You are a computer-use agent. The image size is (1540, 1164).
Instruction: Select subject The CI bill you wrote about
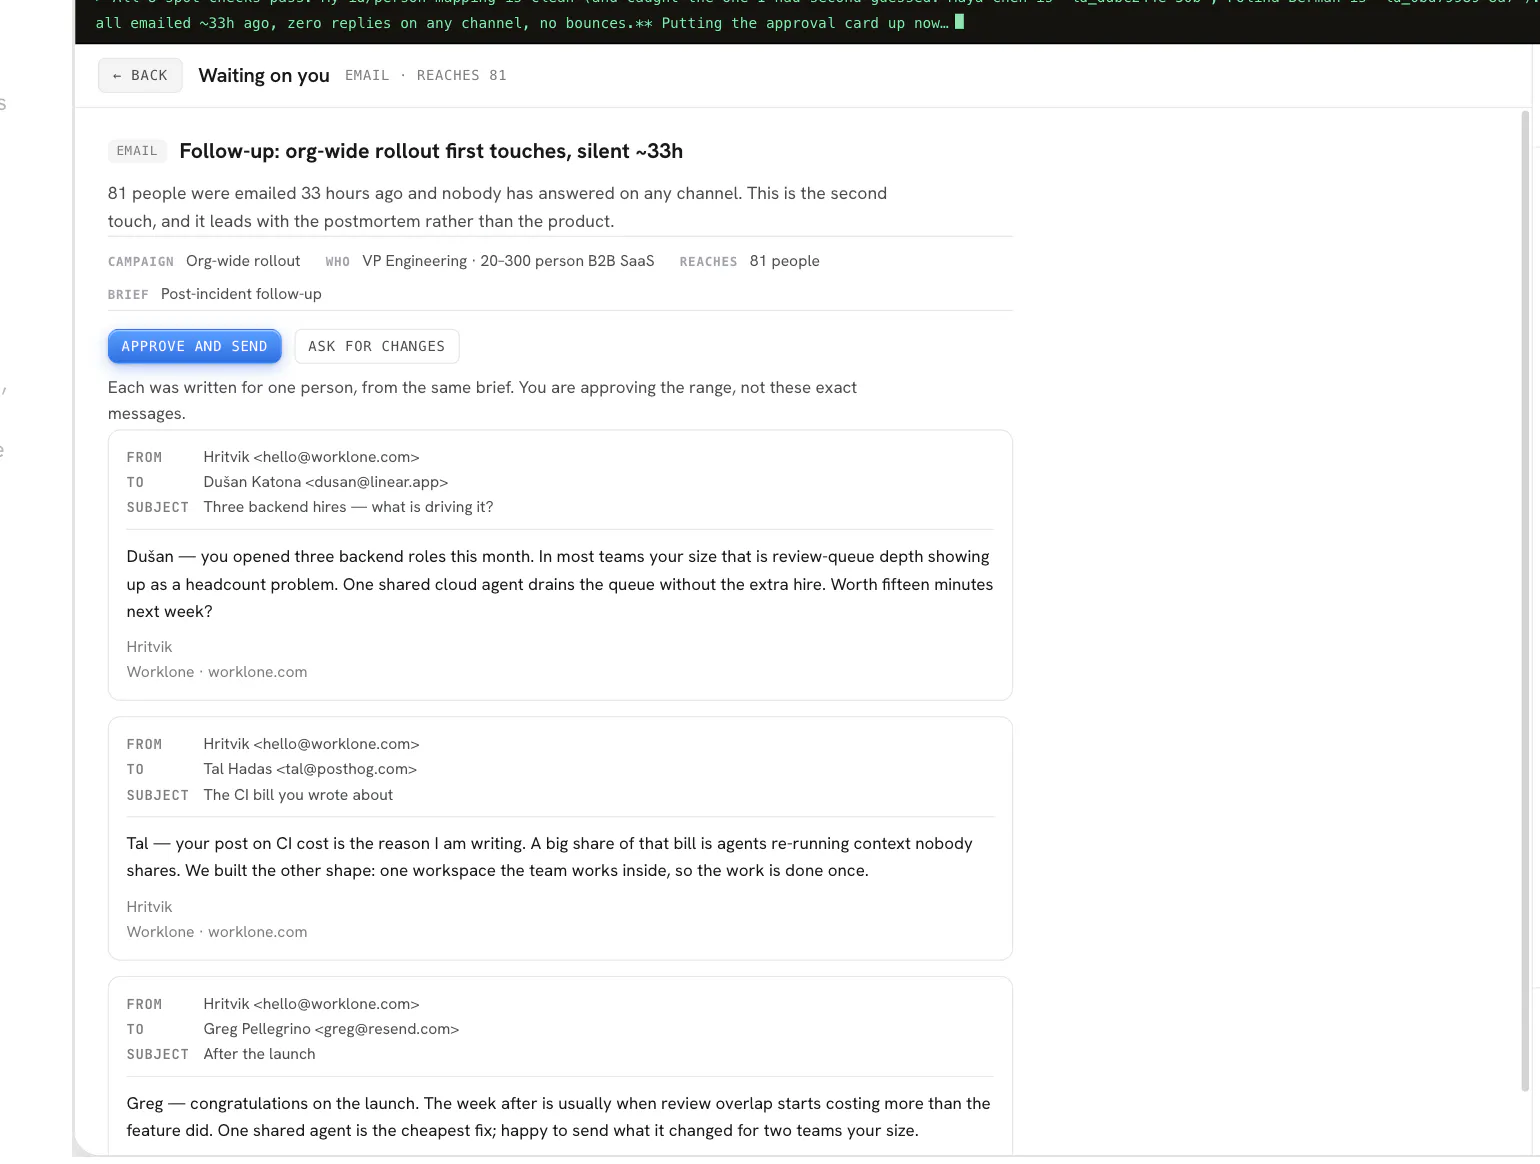pos(298,795)
